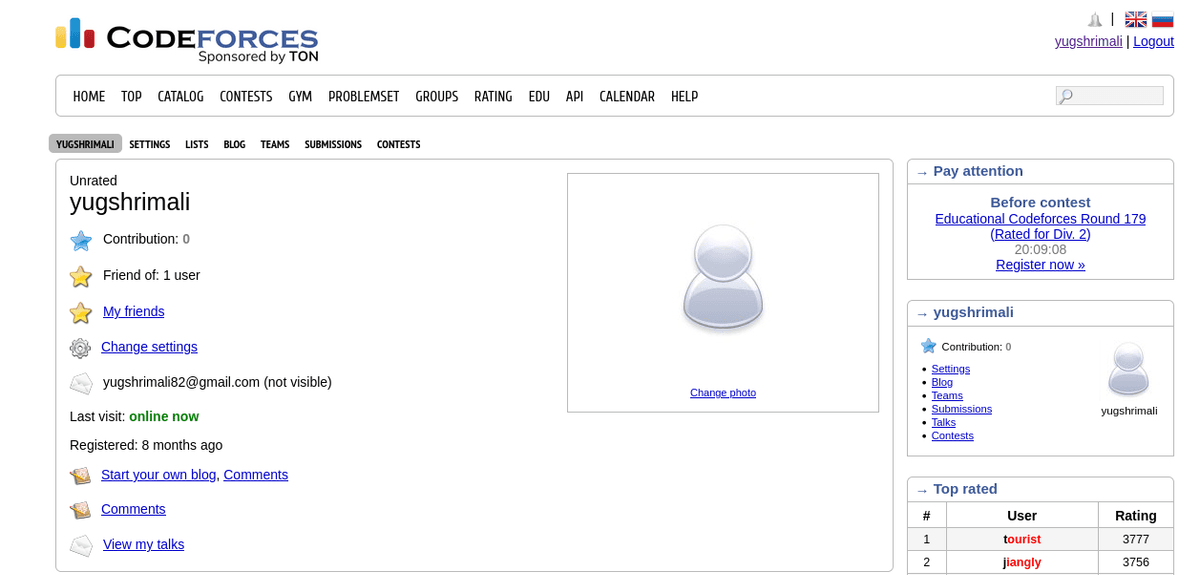Viewport: 1200px width, 575px height.
Task: Click the Change photo link
Action: click(723, 392)
